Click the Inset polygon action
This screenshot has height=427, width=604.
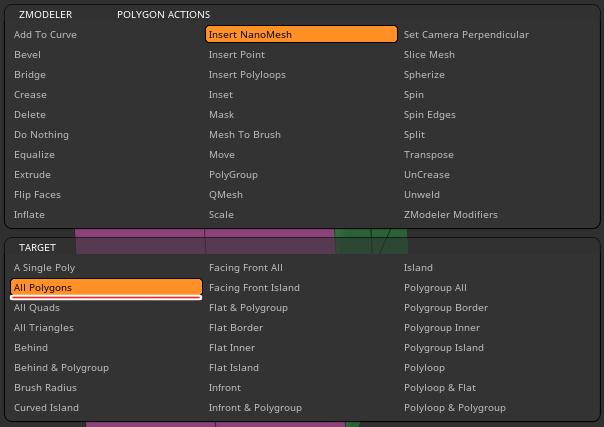point(221,95)
